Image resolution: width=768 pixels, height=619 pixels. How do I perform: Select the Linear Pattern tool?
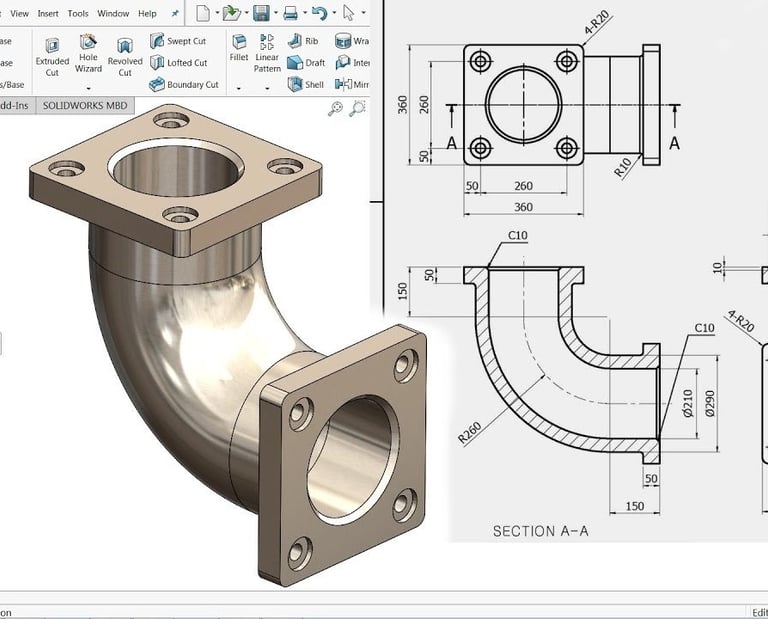tap(267, 53)
